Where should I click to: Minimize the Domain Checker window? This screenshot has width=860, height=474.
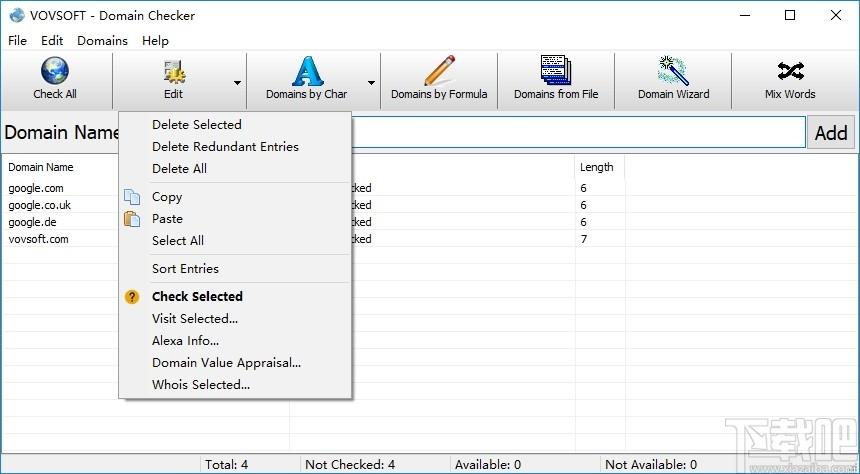tap(744, 15)
